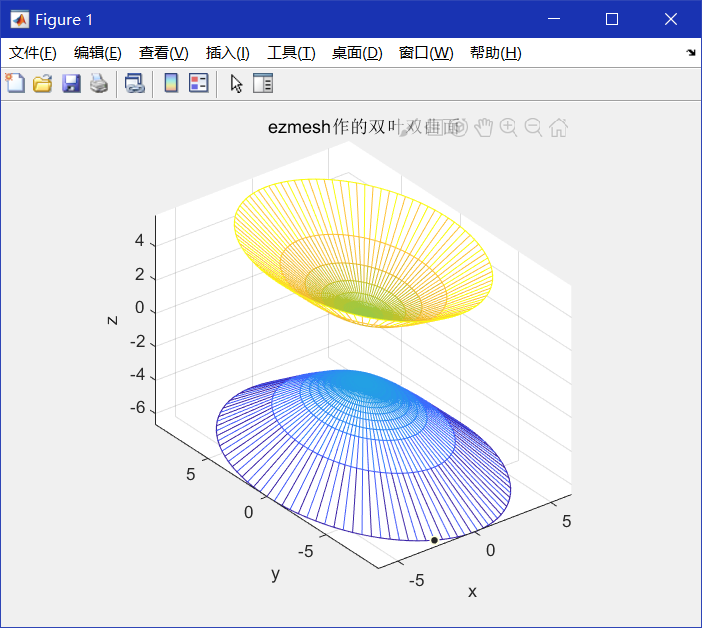Click the z-axis tick label 4
Screen dimensions: 702x628
(x=139, y=240)
